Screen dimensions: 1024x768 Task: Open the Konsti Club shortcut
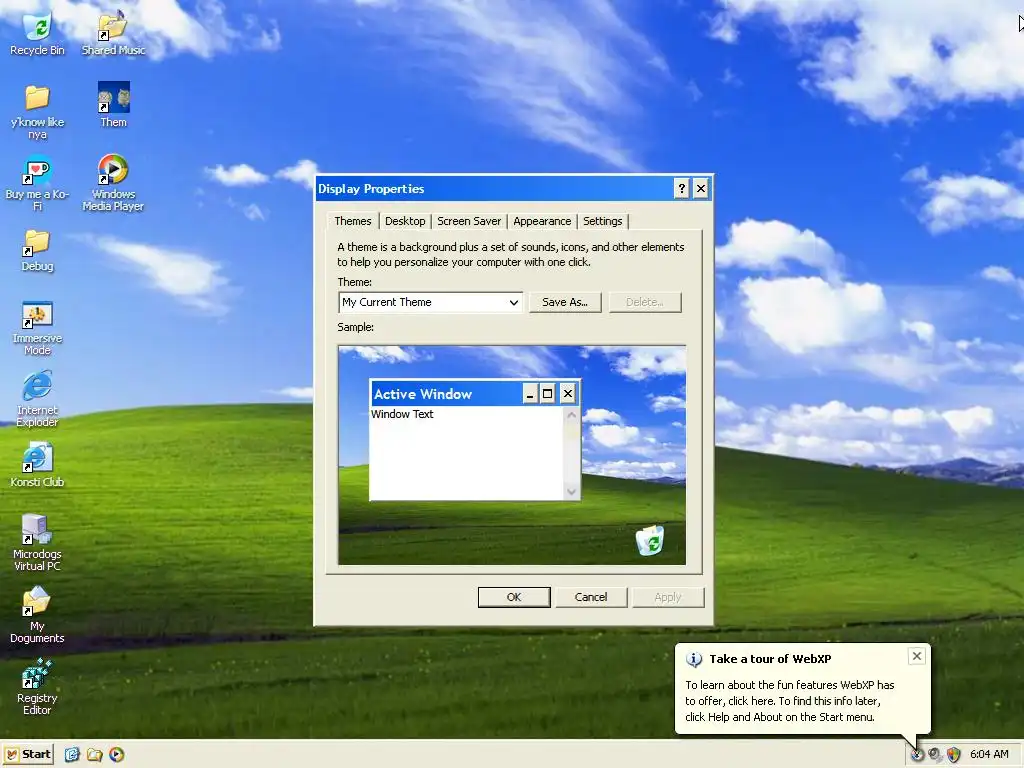(37, 465)
